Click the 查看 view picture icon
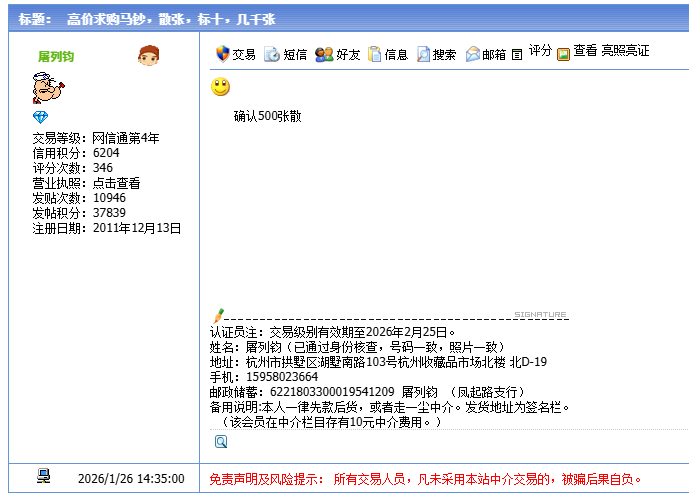This screenshot has height=499, width=689. click(563, 54)
